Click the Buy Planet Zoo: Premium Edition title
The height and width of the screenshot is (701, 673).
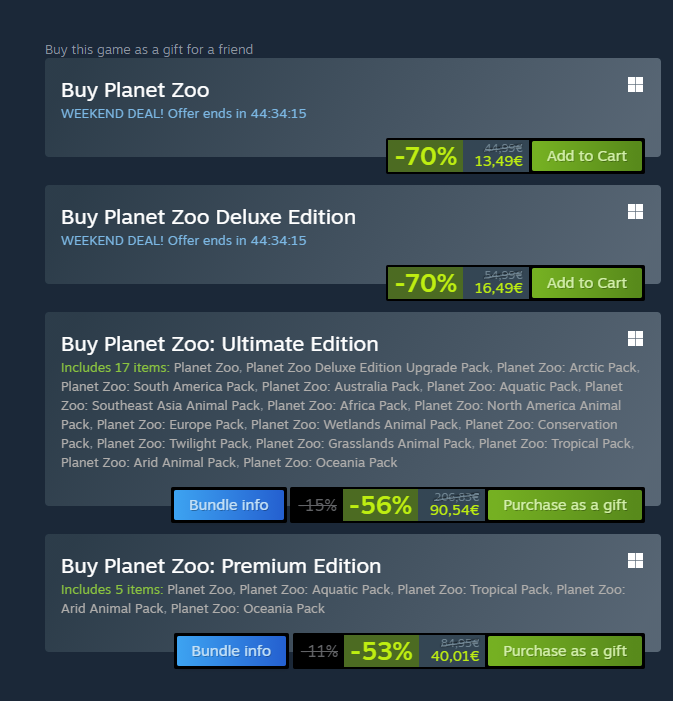[221, 566]
